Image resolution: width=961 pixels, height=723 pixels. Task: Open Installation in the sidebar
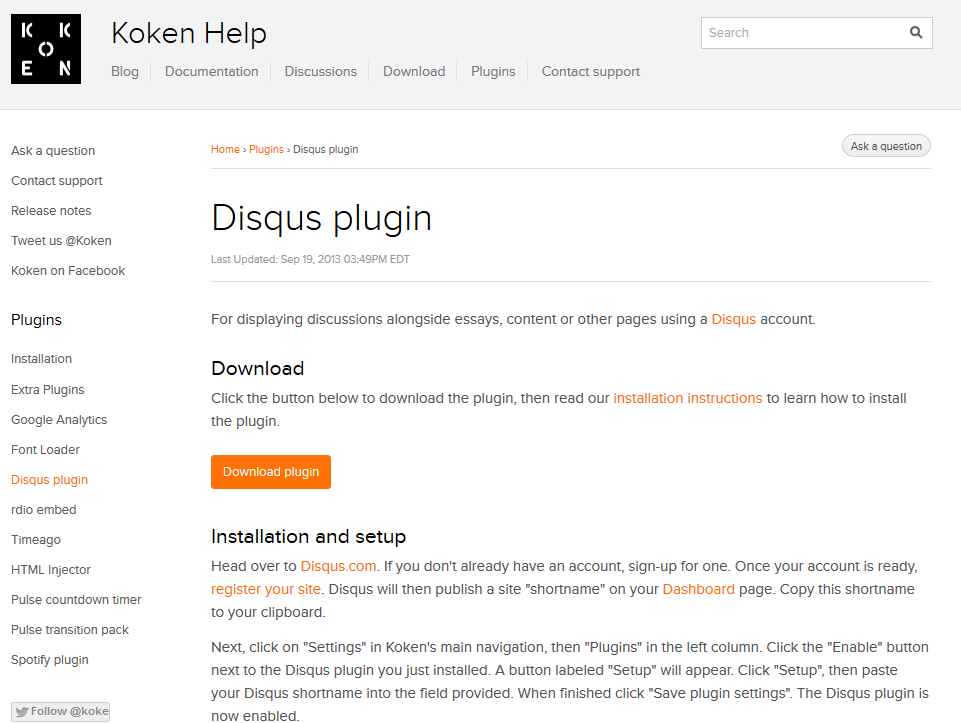coord(42,359)
